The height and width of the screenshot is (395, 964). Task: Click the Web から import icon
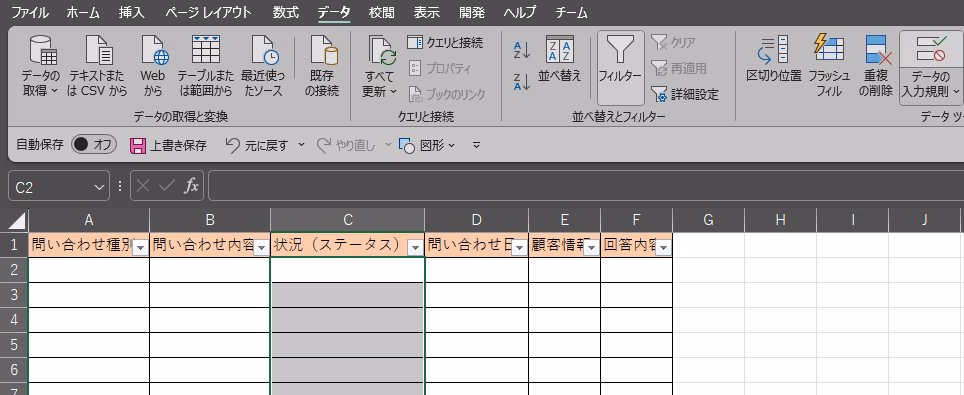(x=153, y=67)
